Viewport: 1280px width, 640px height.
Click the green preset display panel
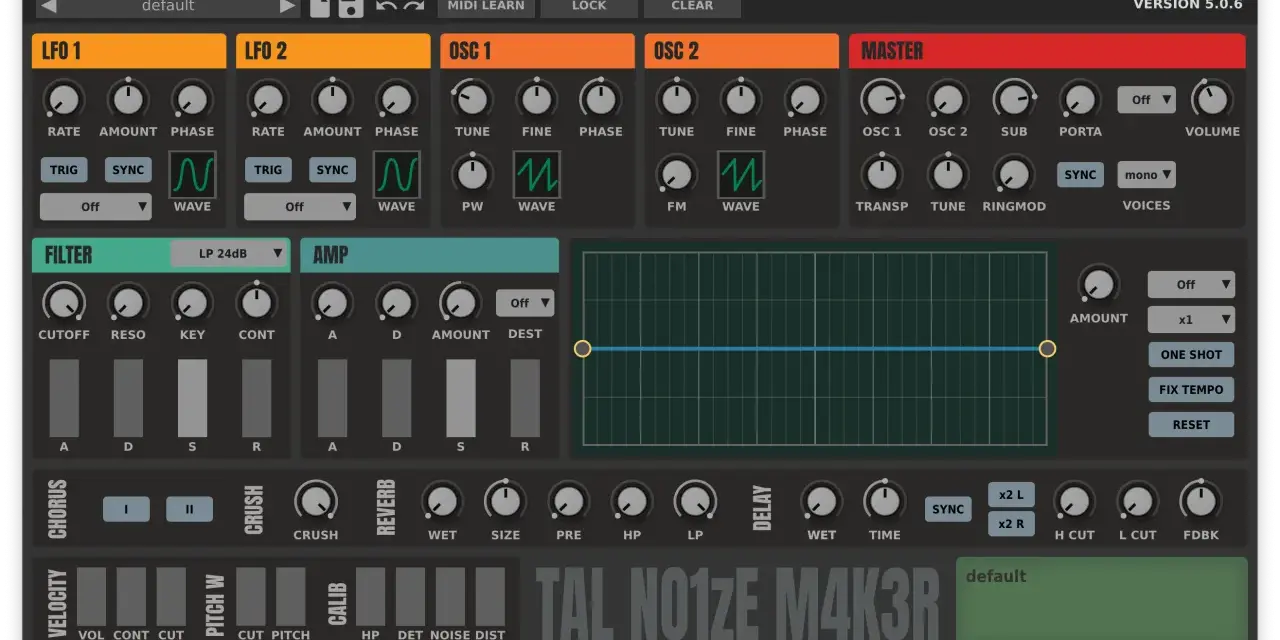pyautogui.click(x=1102, y=598)
